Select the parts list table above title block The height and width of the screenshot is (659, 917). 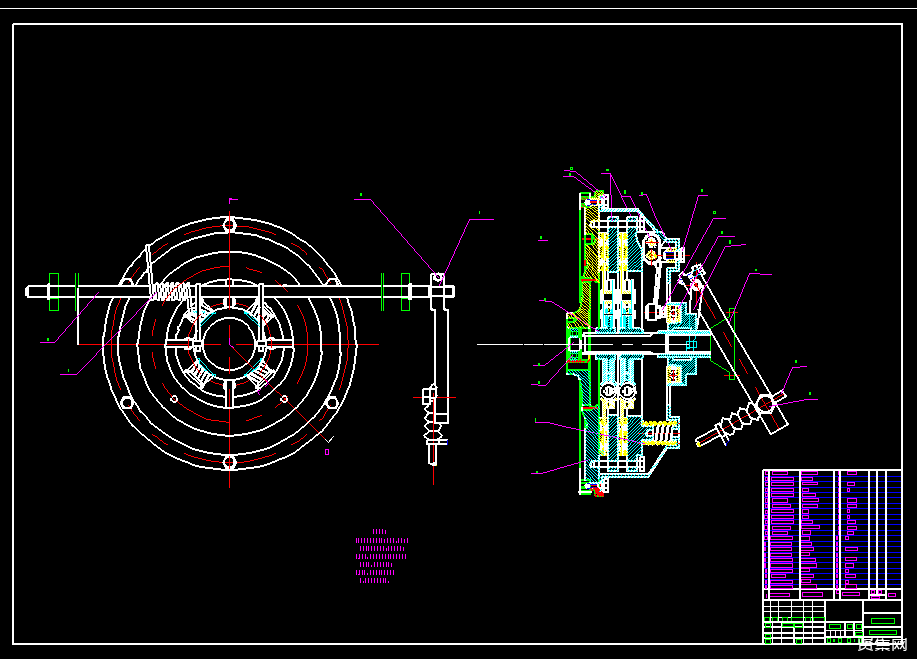(x=832, y=534)
